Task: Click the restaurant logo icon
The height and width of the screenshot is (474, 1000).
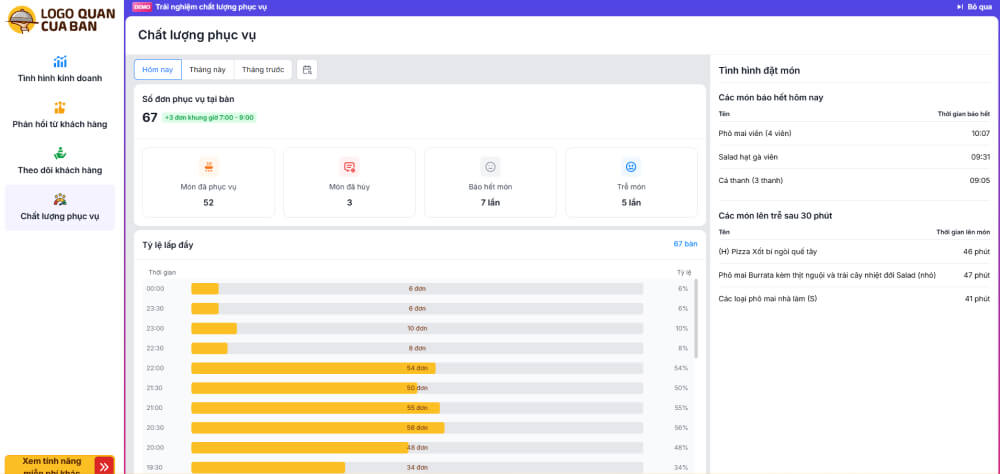Action: pos(21,20)
